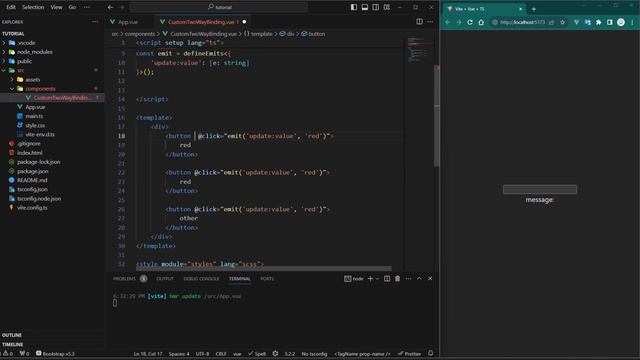Open App.vue in the explorer
This screenshot has width=640, height=360.
point(35,107)
